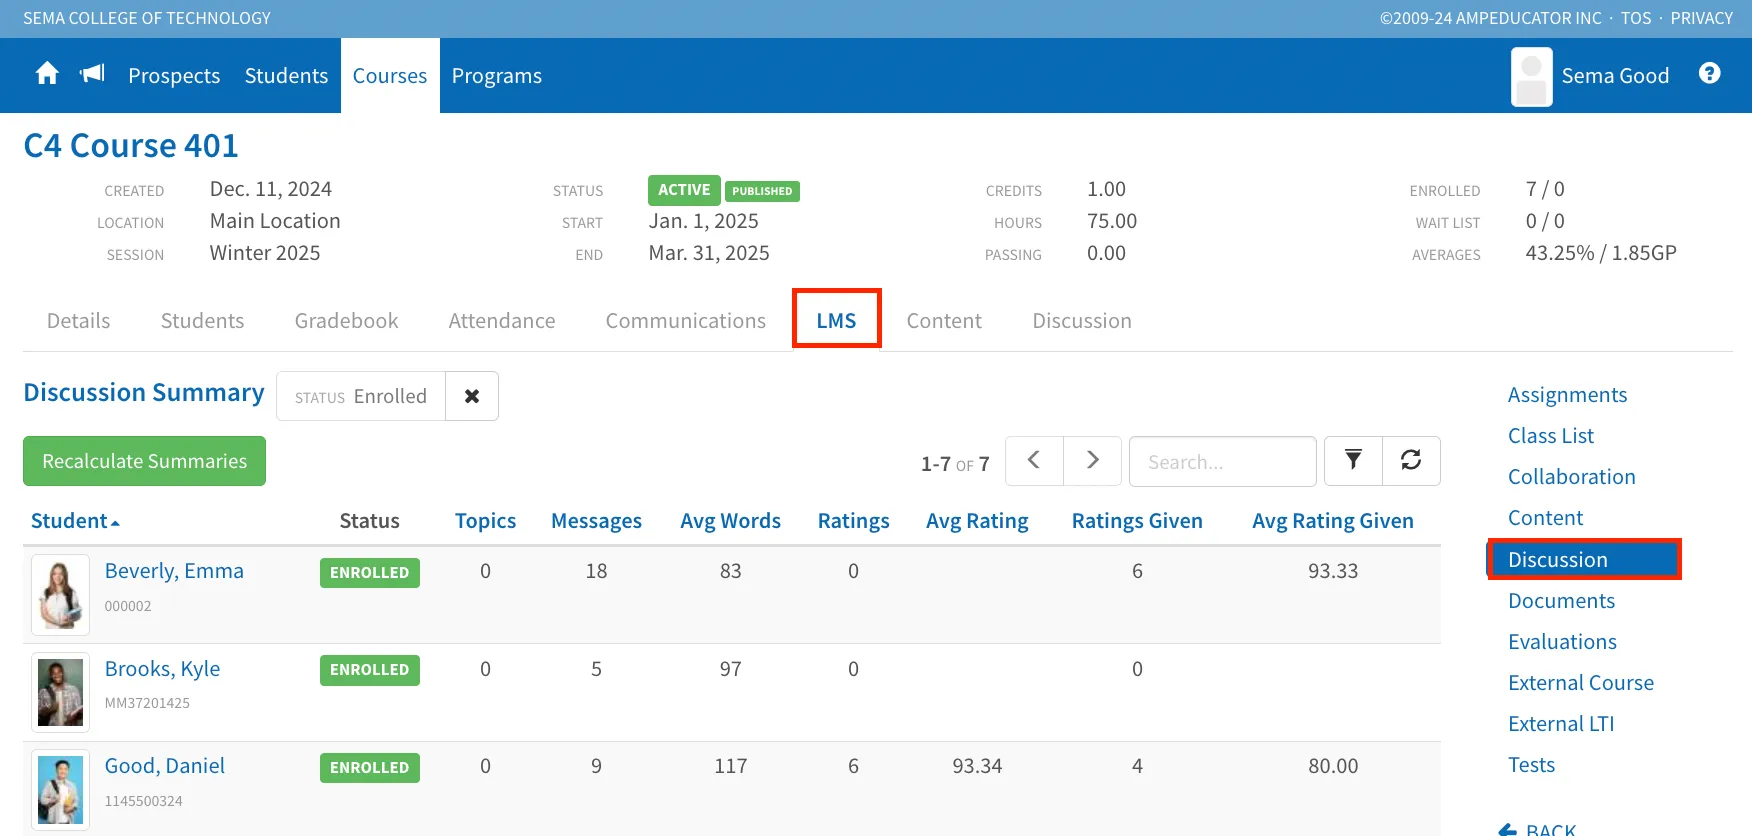Click into the Search field
Viewport: 1752px width, 836px height.
pos(1222,461)
